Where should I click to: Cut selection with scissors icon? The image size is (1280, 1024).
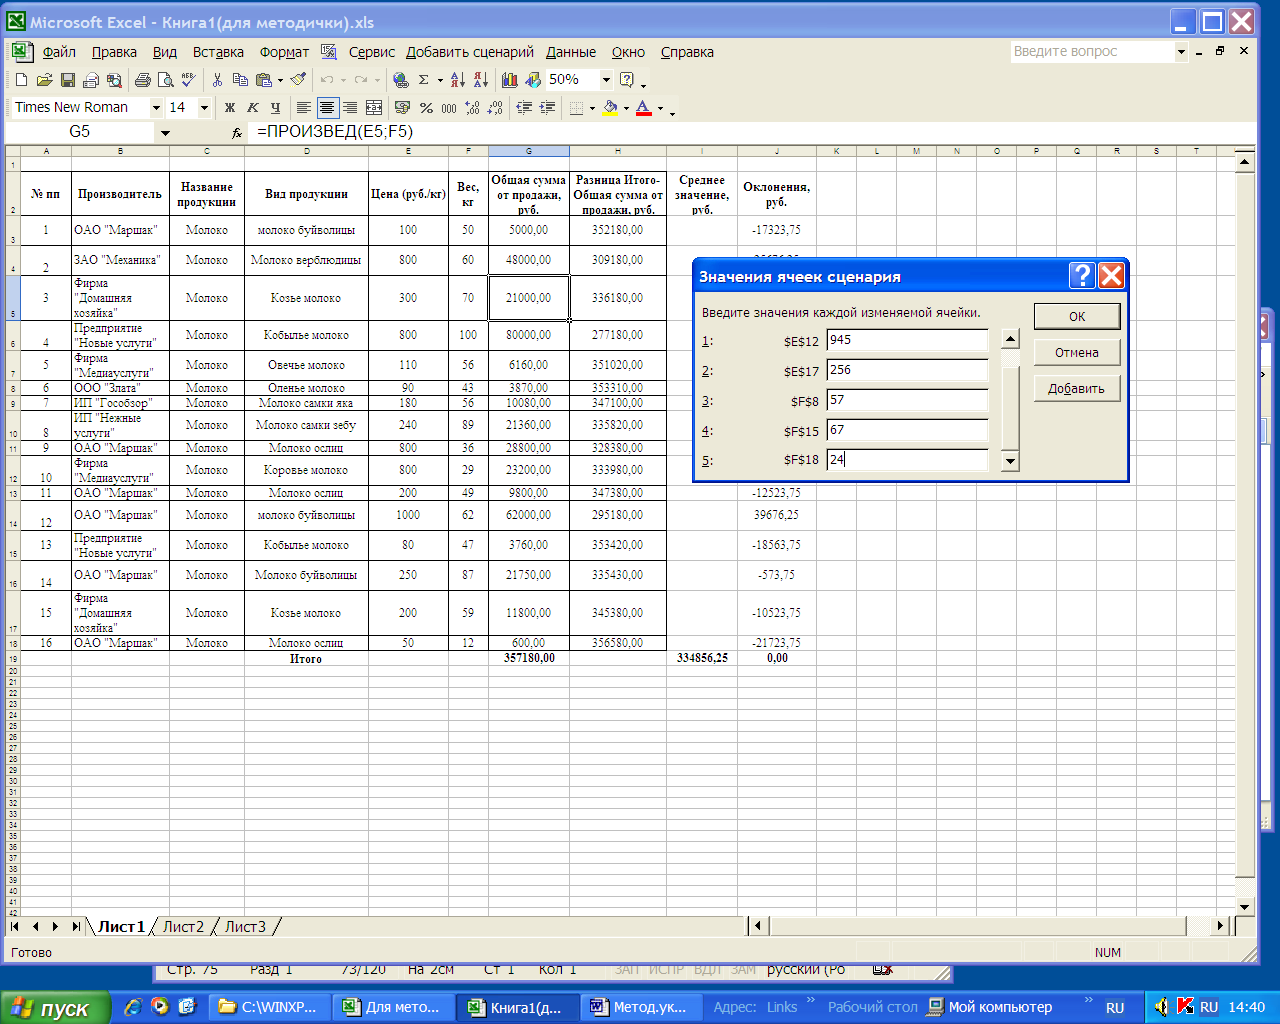(x=217, y=80)
